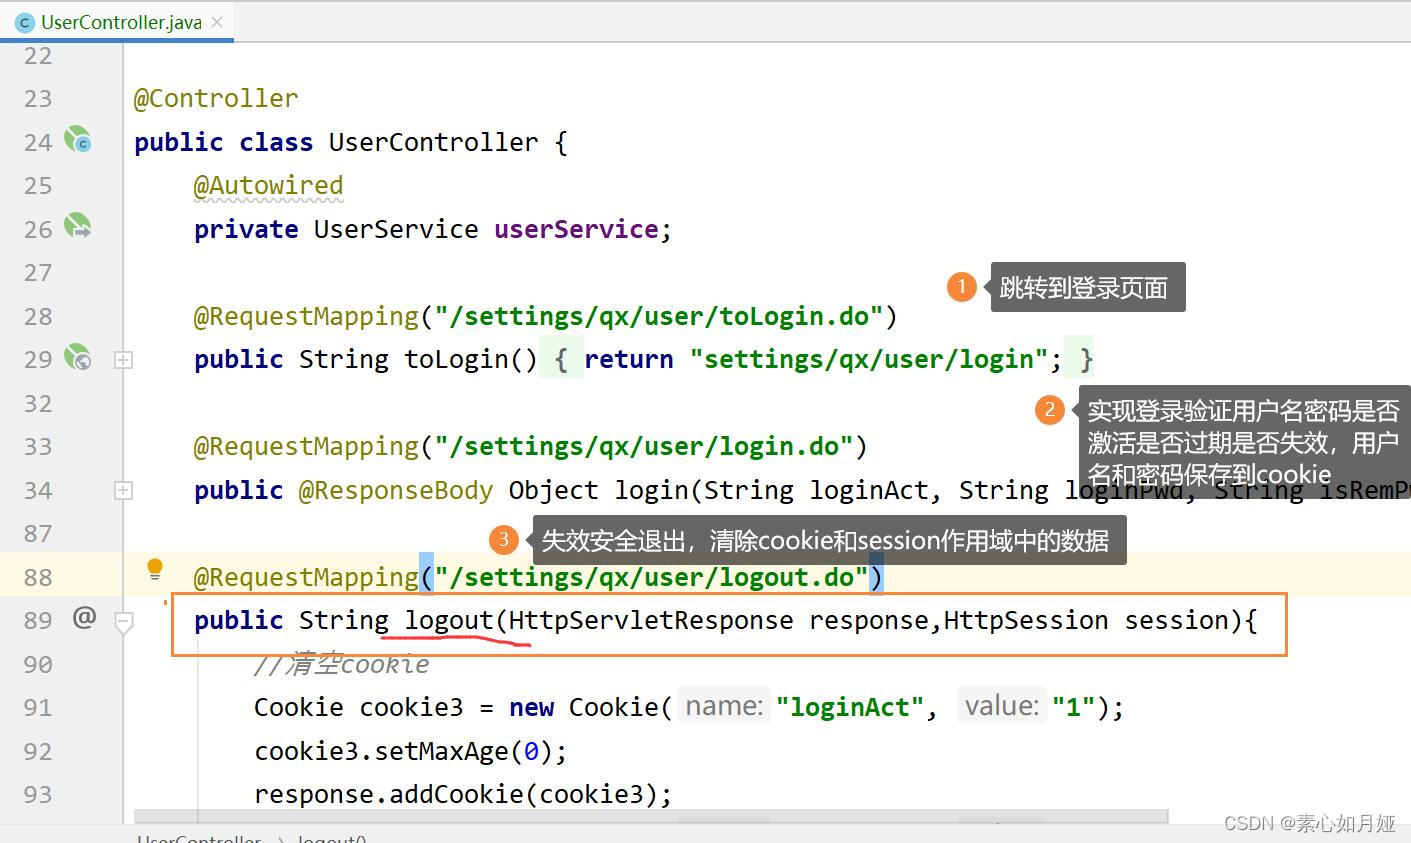Click the //清空cookie comment on line 90
Image resolution: width=1411 pixels, height=843 pixels.
[341, 664]
